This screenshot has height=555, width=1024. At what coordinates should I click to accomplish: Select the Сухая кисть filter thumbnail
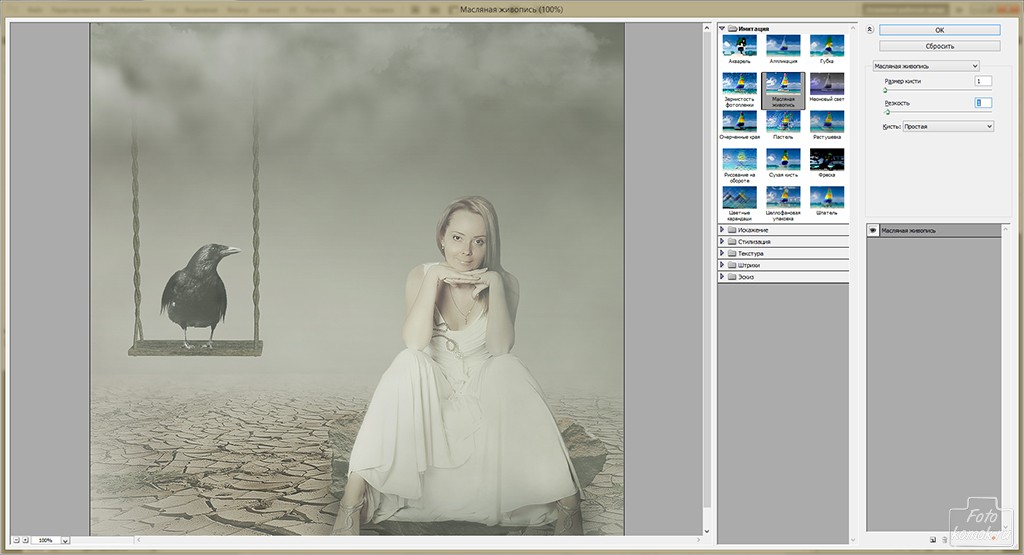tap(783, 160)
